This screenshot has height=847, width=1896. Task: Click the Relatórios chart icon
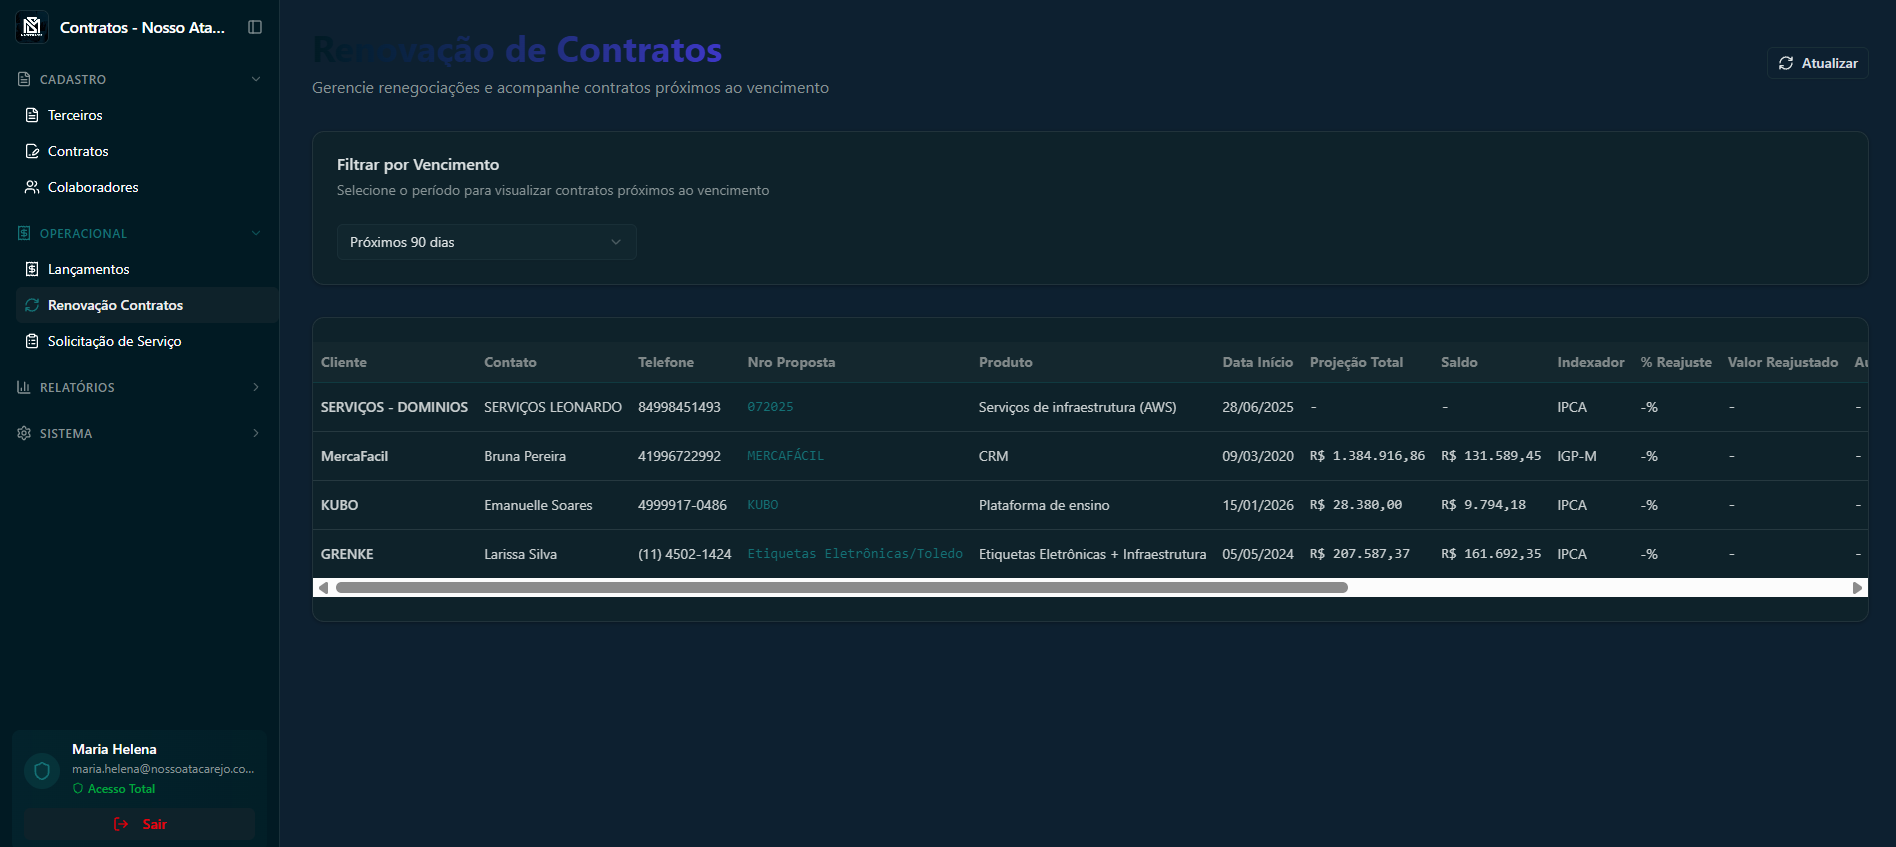tap(24, 387)
